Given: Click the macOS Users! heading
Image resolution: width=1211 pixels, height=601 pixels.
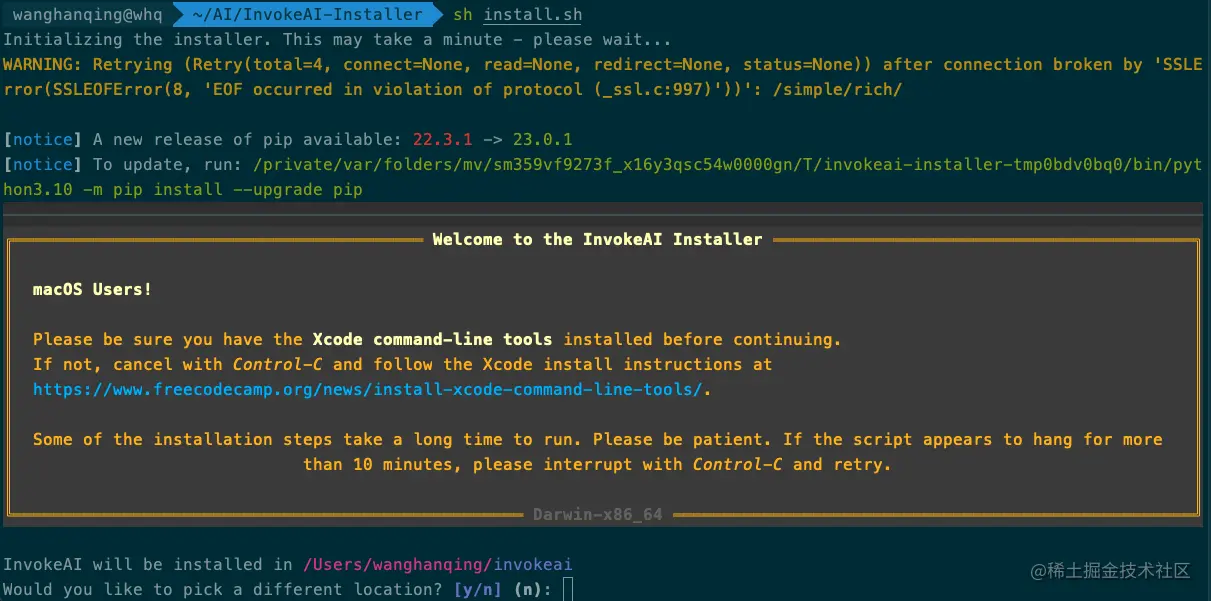Looking at the screenshot, I should pos(93,290).
